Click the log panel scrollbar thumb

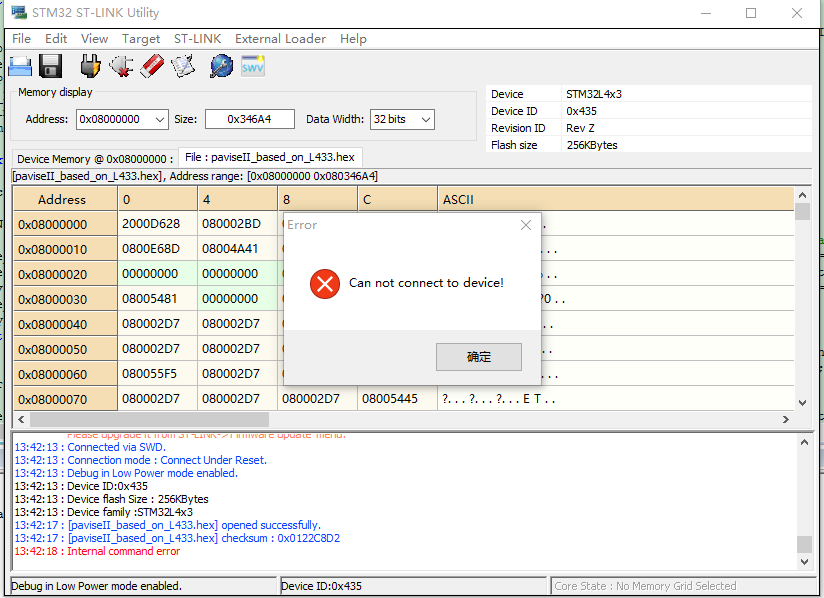(804, 544)
